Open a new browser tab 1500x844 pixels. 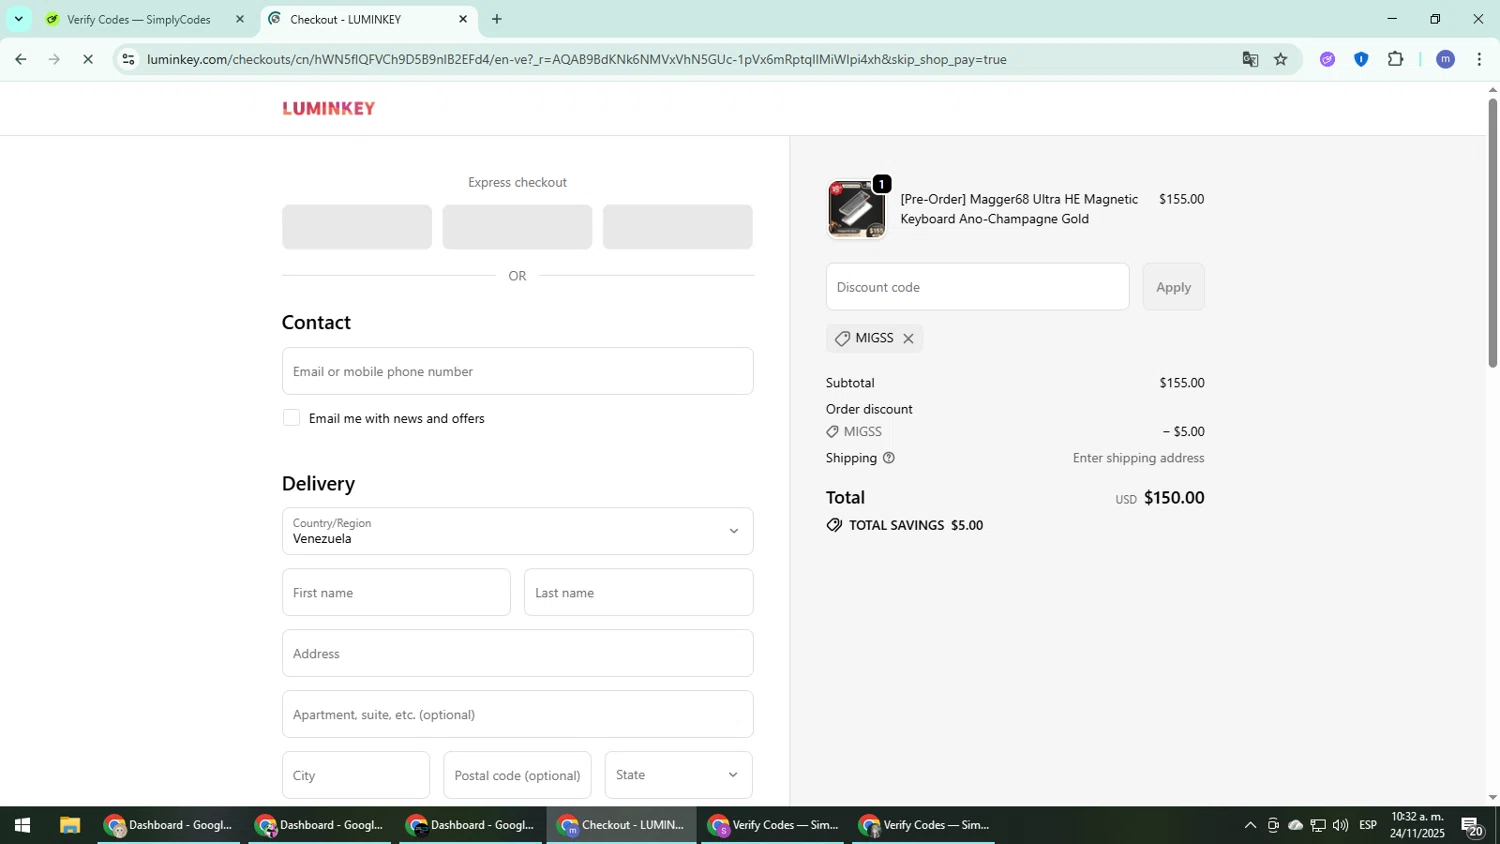[x=497, y=19]
